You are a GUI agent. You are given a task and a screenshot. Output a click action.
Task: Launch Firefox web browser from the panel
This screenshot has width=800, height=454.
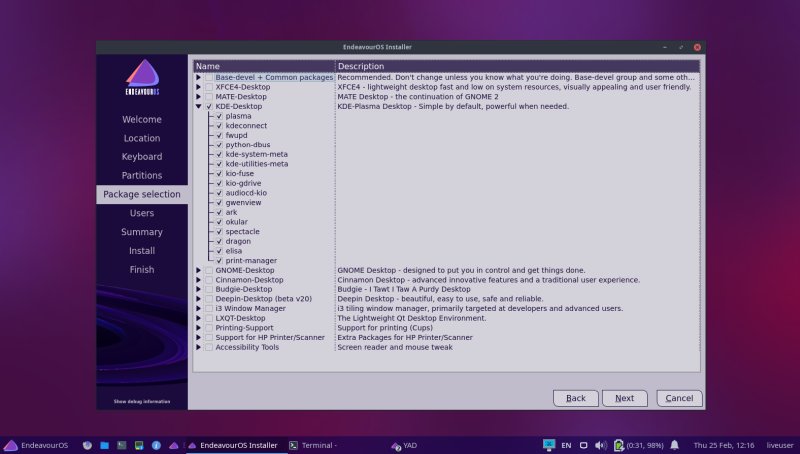click(87, 445)
